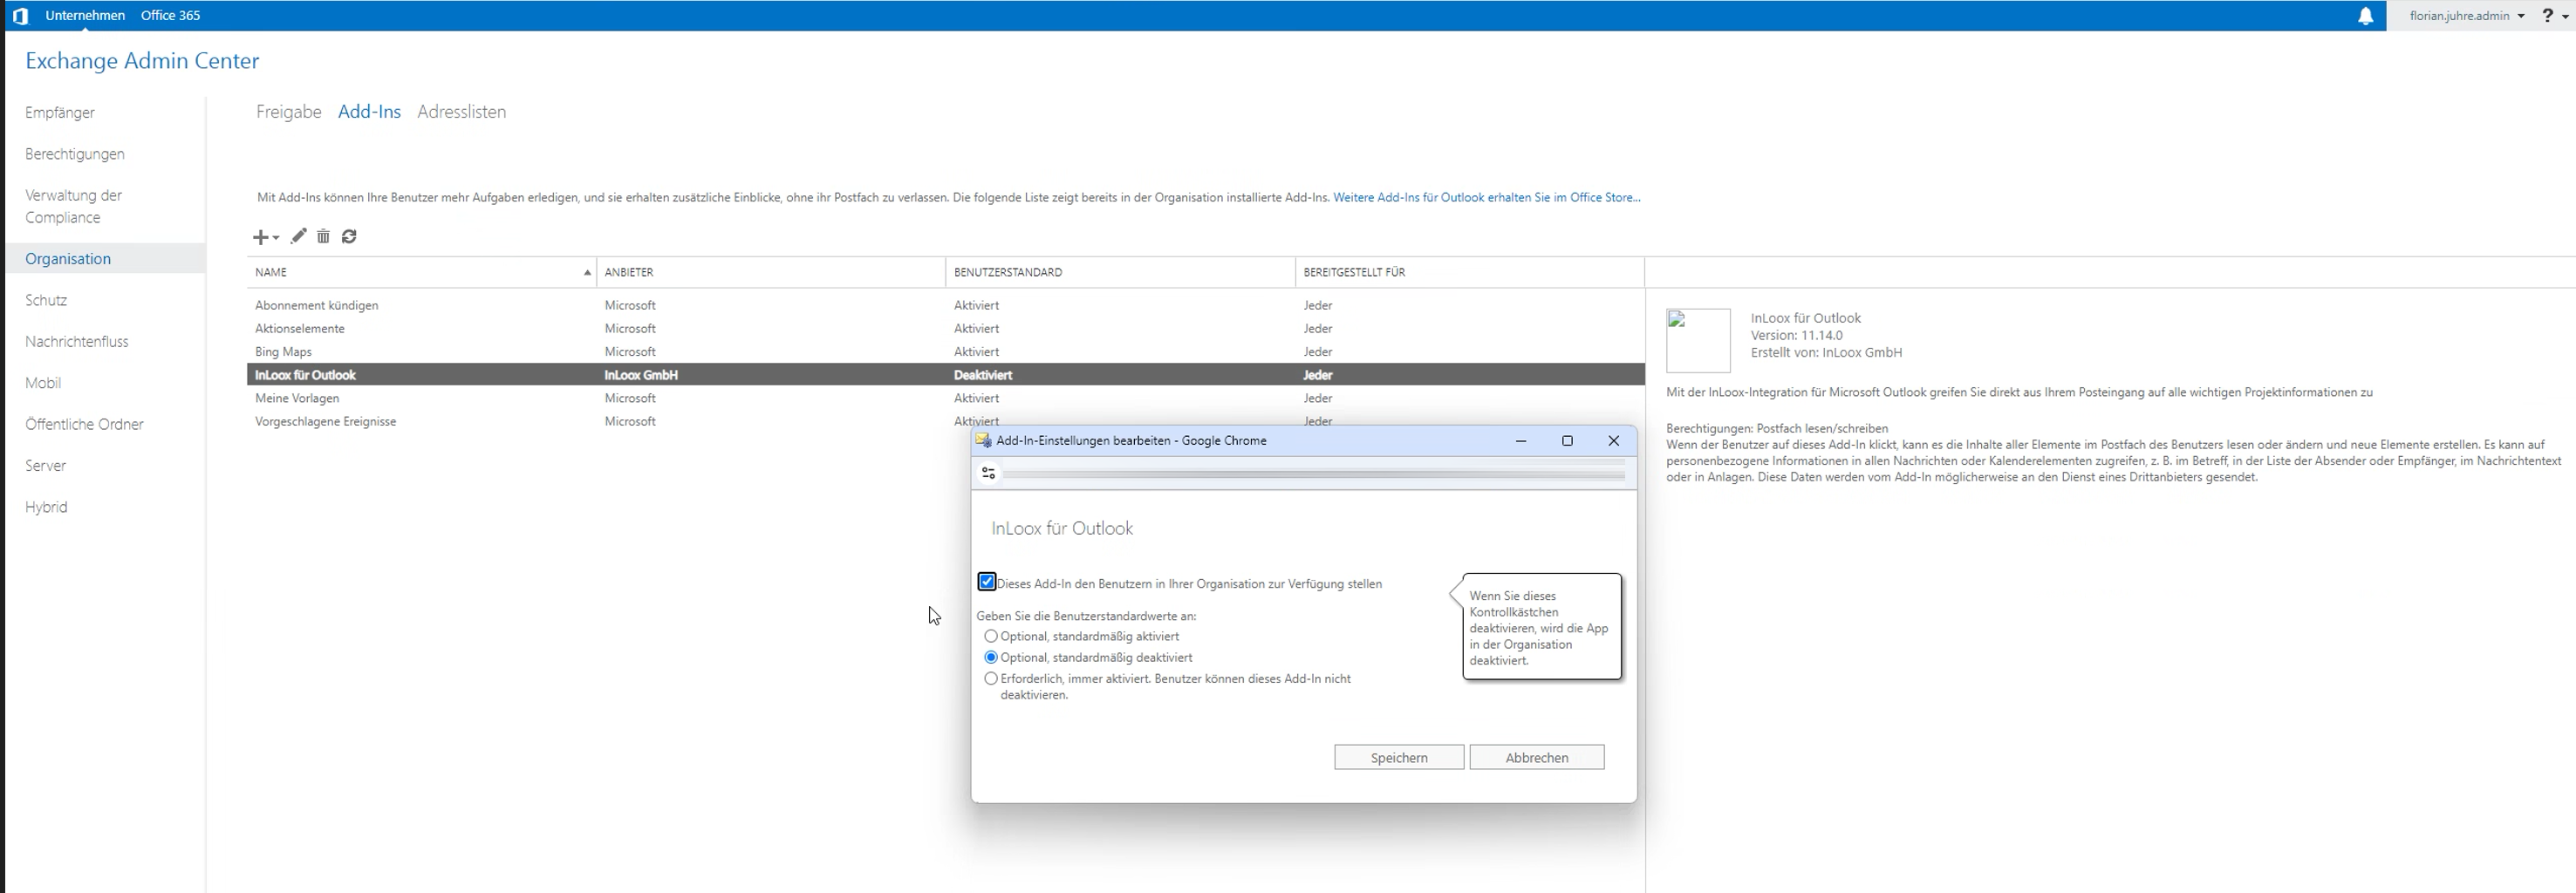Click the Office 365 app launcher icon
Viewport: 2576px width, 893px height.
point(19,16)
